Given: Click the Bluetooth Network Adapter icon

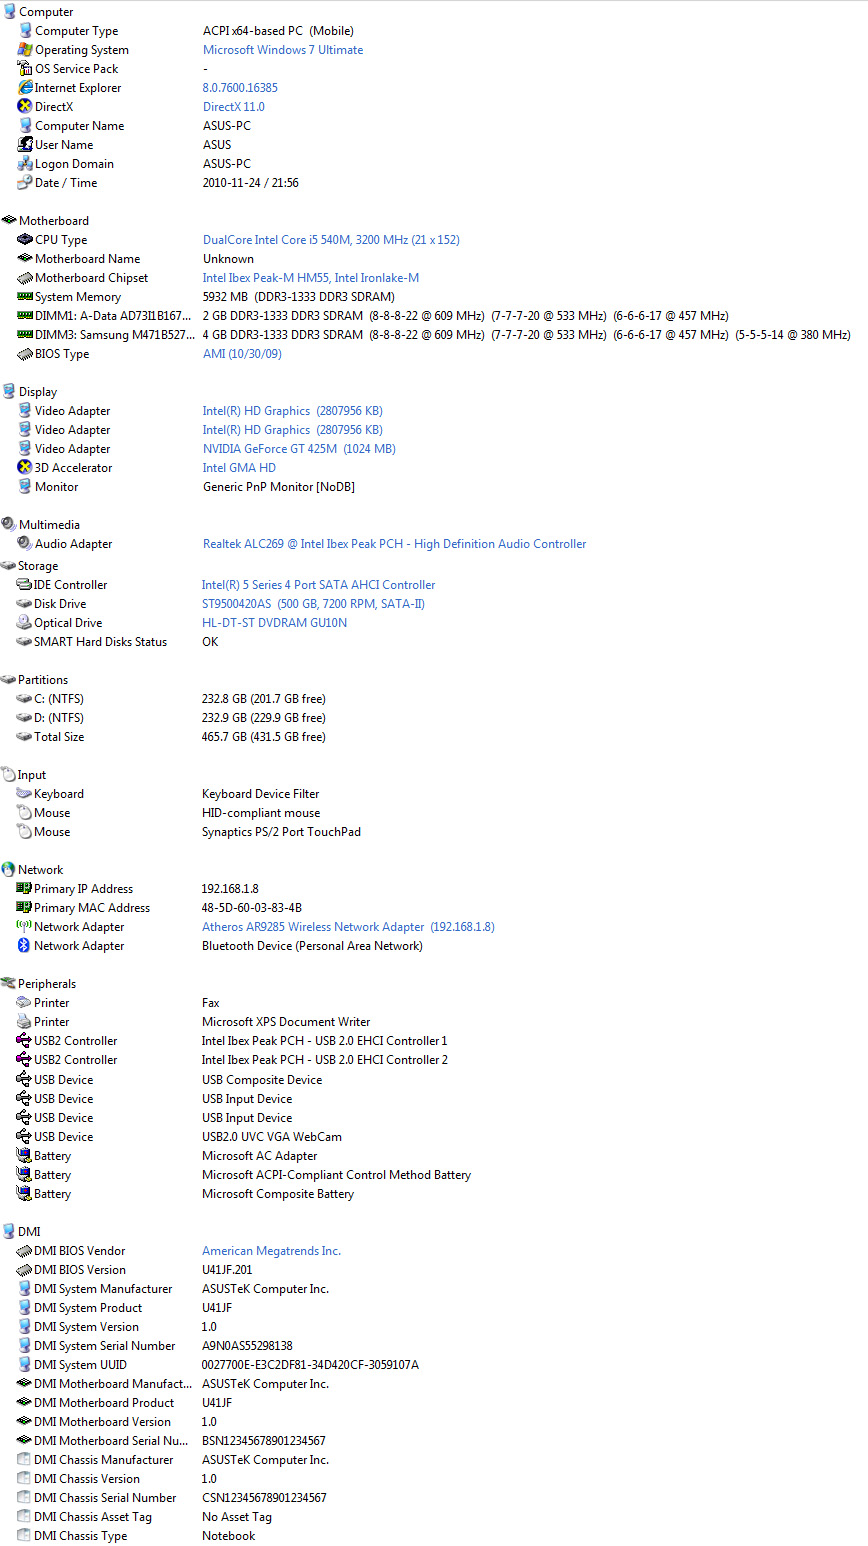Looking at the screenshot, I should [x=24, y=946].
